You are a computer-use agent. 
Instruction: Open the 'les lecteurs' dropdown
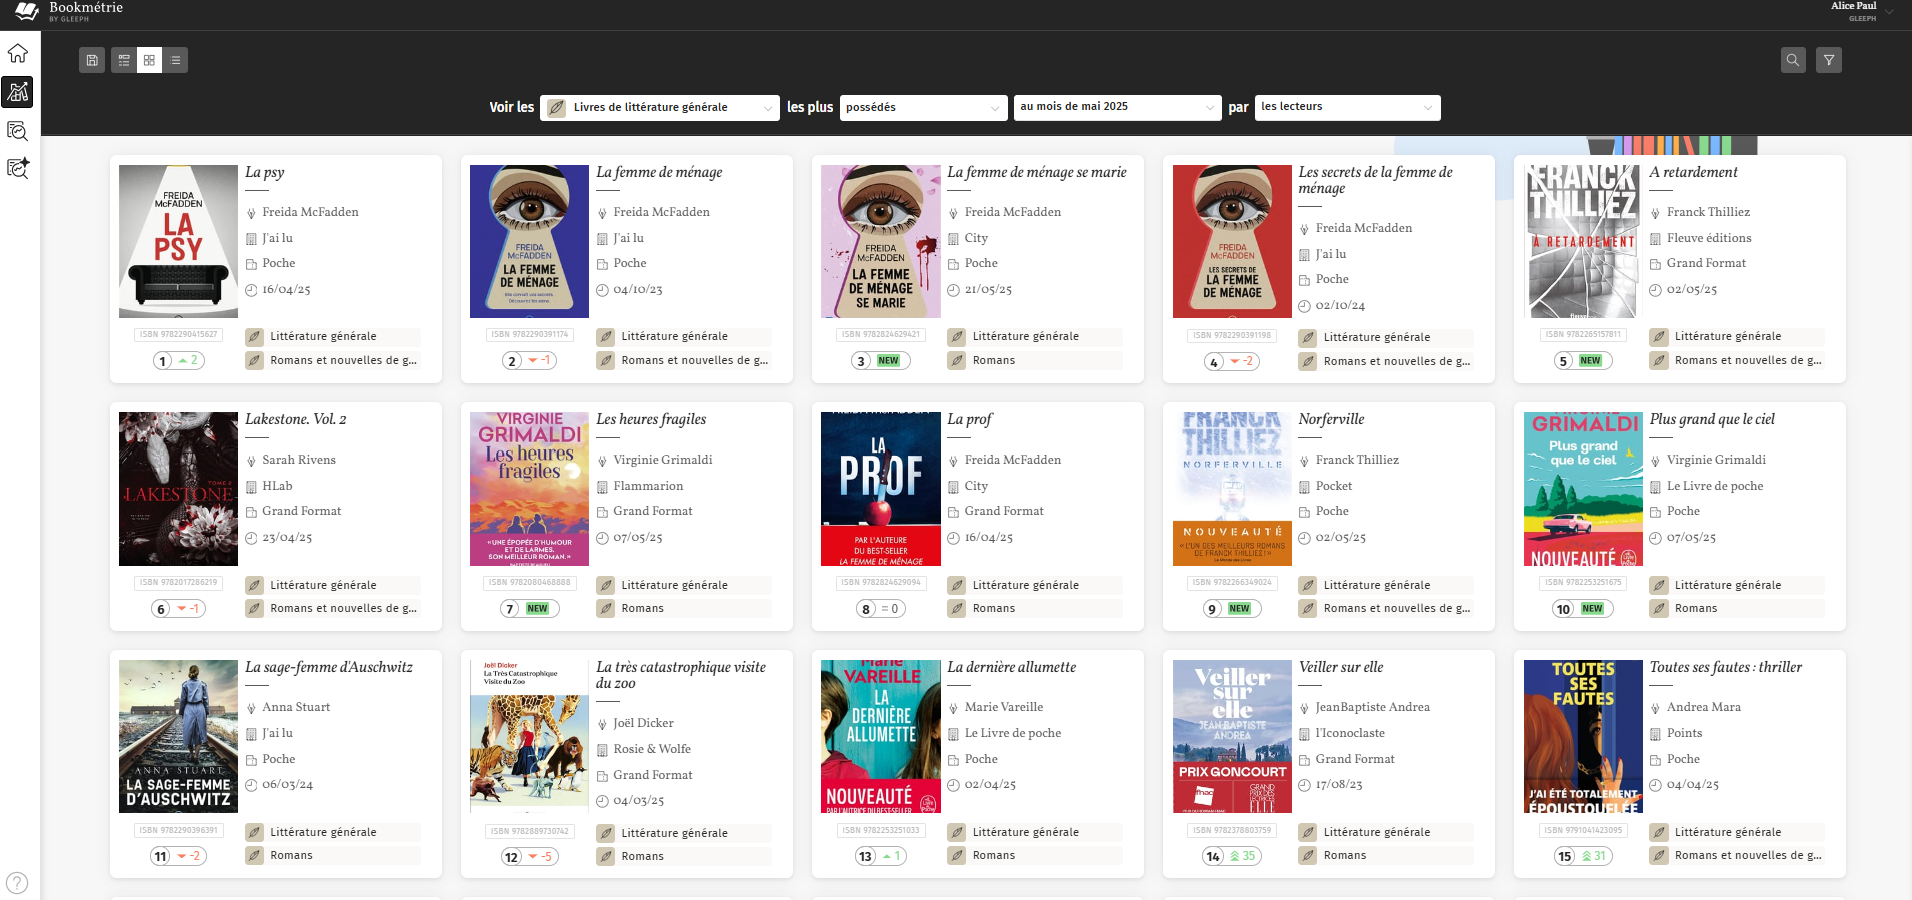pos(1347,107)
